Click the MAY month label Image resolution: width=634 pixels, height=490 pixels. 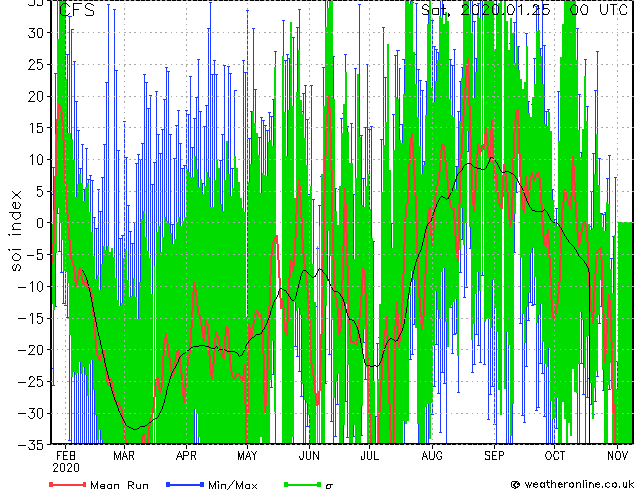247,456
